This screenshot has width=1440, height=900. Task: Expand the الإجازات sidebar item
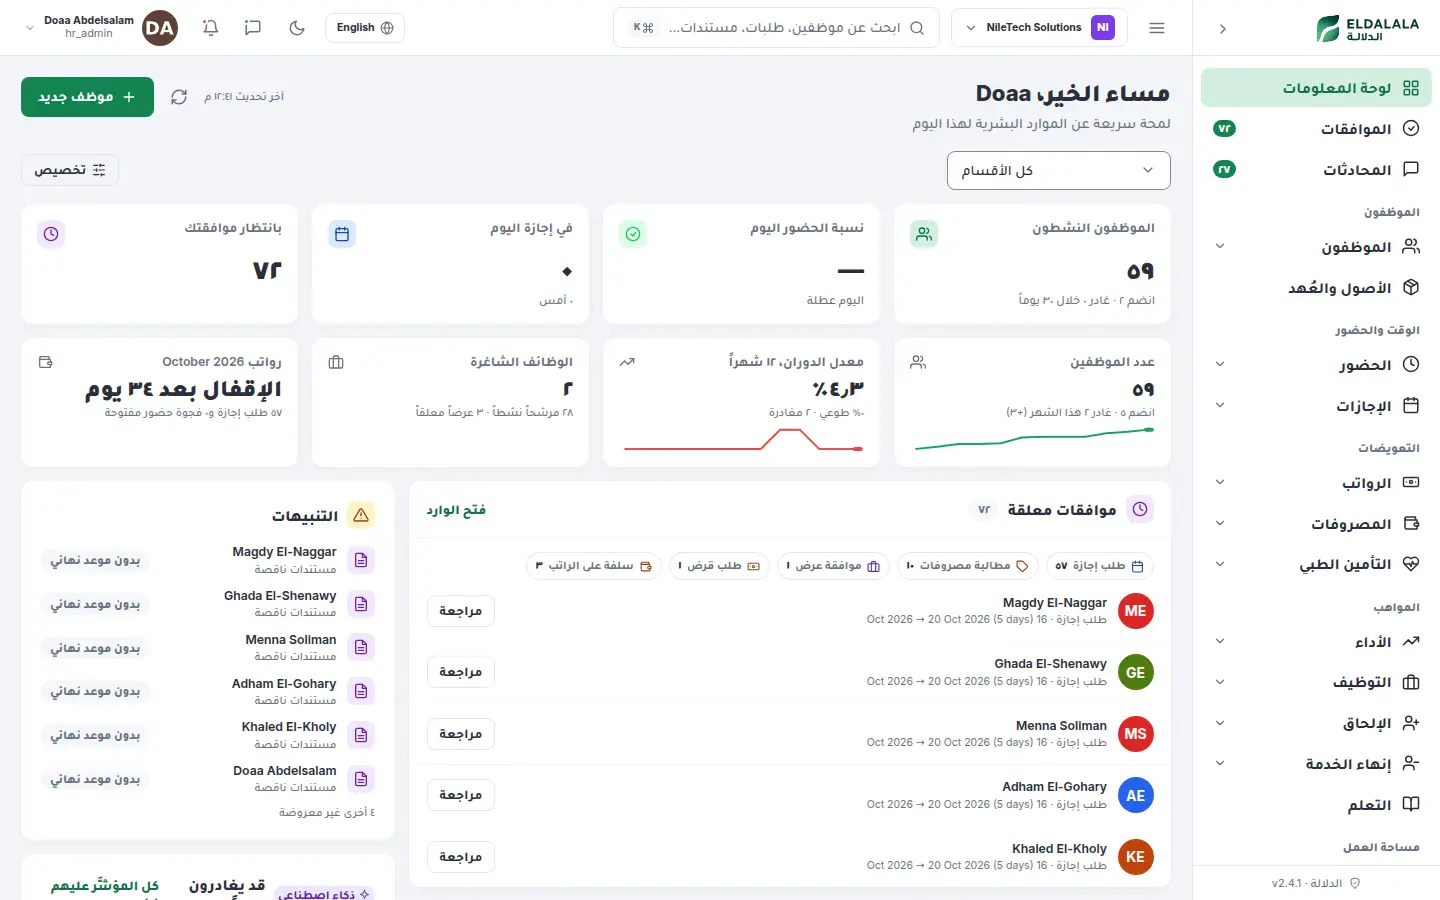1316,406
